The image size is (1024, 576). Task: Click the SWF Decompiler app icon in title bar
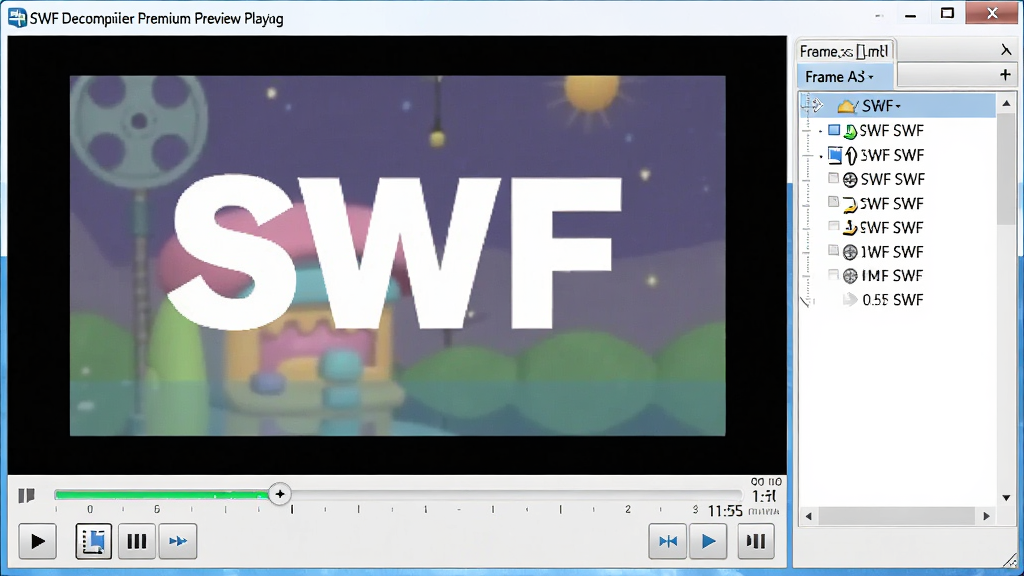(17, 18)
